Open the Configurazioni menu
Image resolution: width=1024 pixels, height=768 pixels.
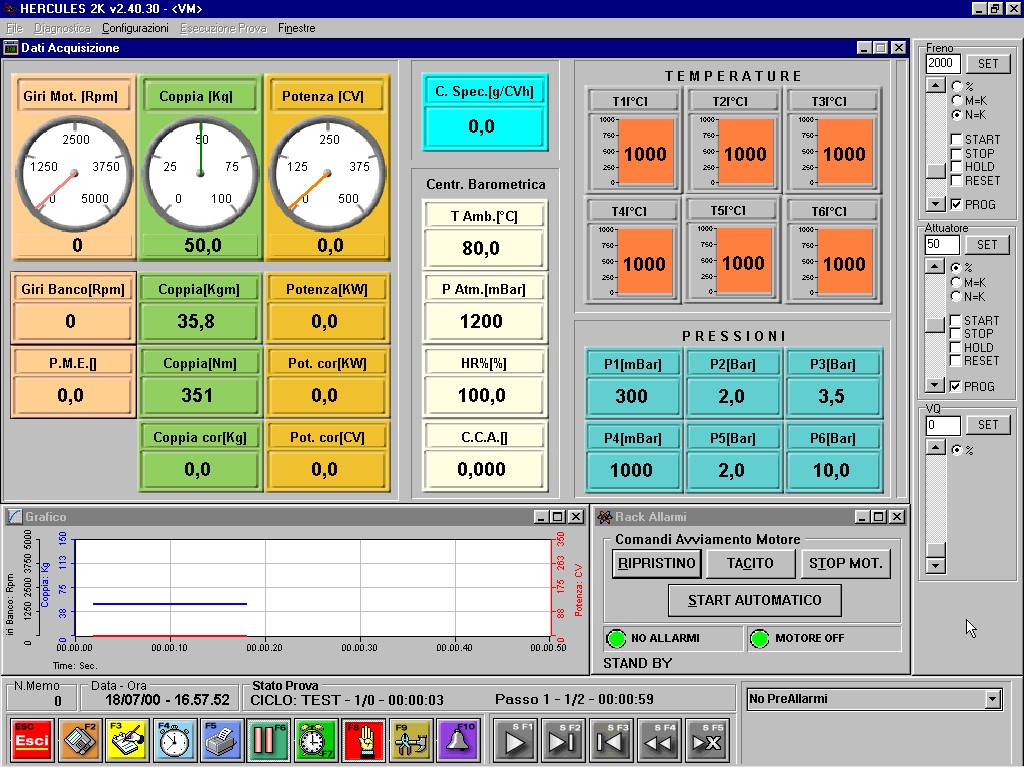pyautogui.click(x=135, y=28)
